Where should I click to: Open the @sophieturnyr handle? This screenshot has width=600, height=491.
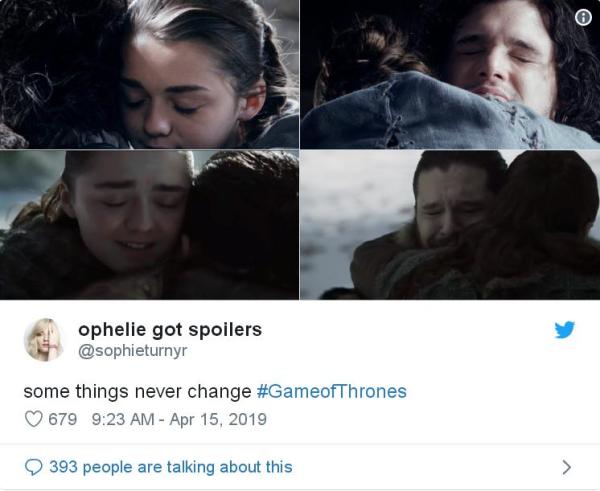(132, 351)
